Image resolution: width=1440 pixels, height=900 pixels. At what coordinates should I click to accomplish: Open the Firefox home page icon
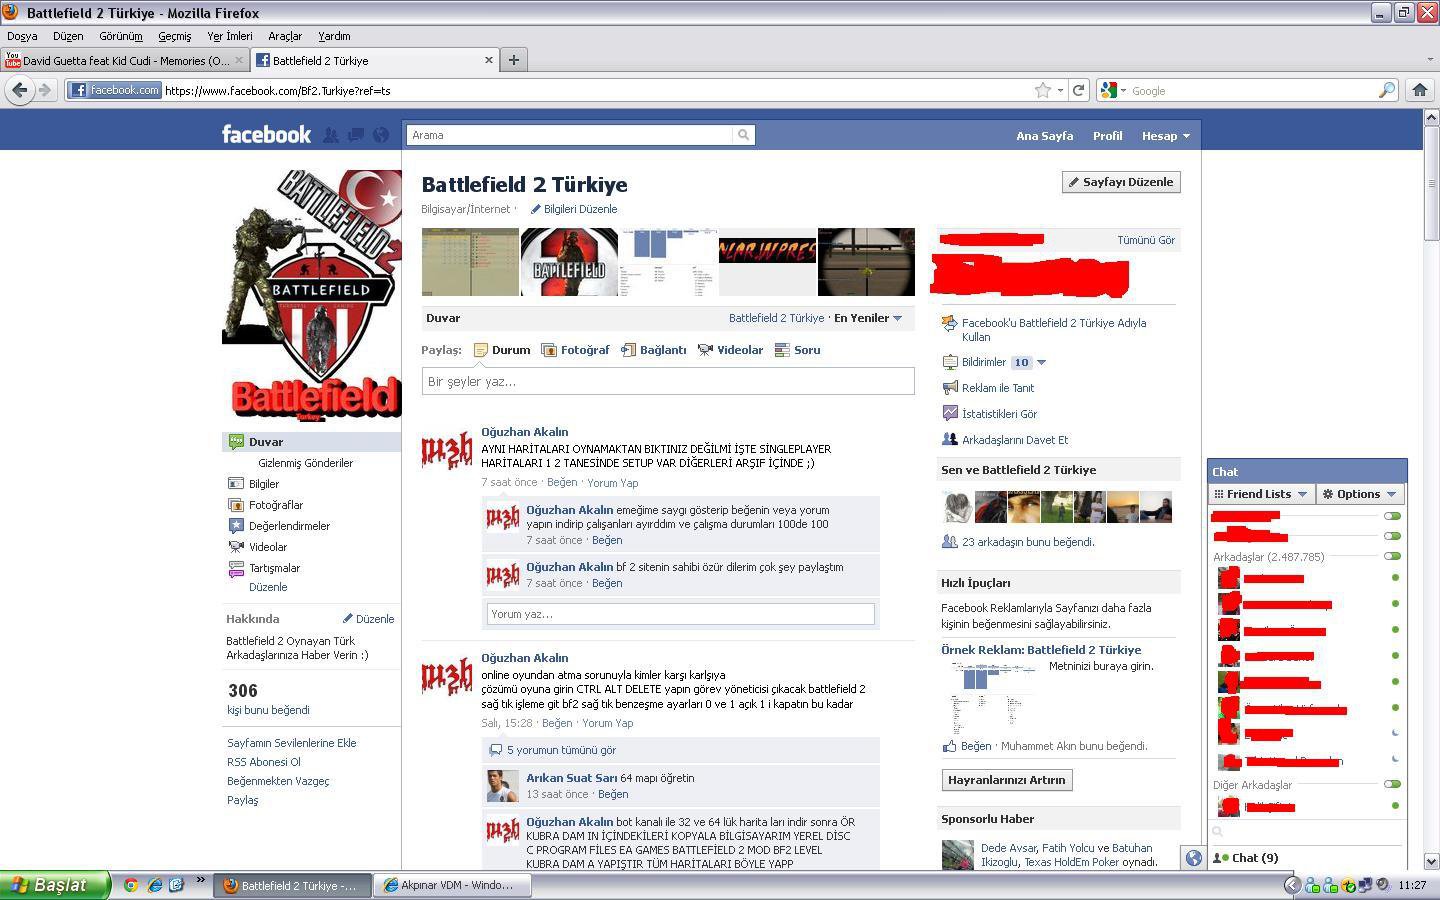point(1419,90)
